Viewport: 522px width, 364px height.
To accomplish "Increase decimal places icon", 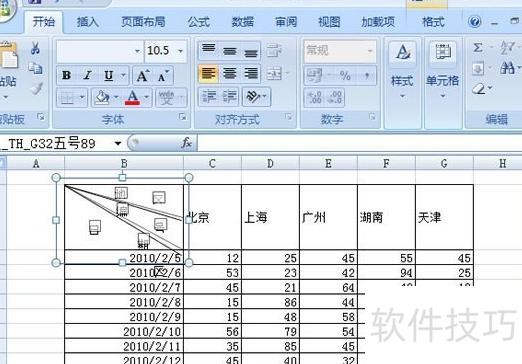I will (315, 97).
